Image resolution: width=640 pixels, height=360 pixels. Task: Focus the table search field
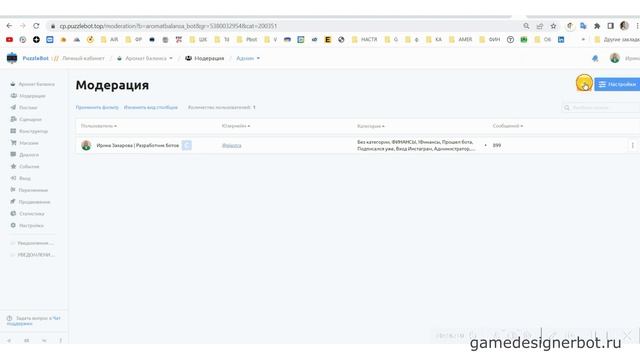coord(601,108)
